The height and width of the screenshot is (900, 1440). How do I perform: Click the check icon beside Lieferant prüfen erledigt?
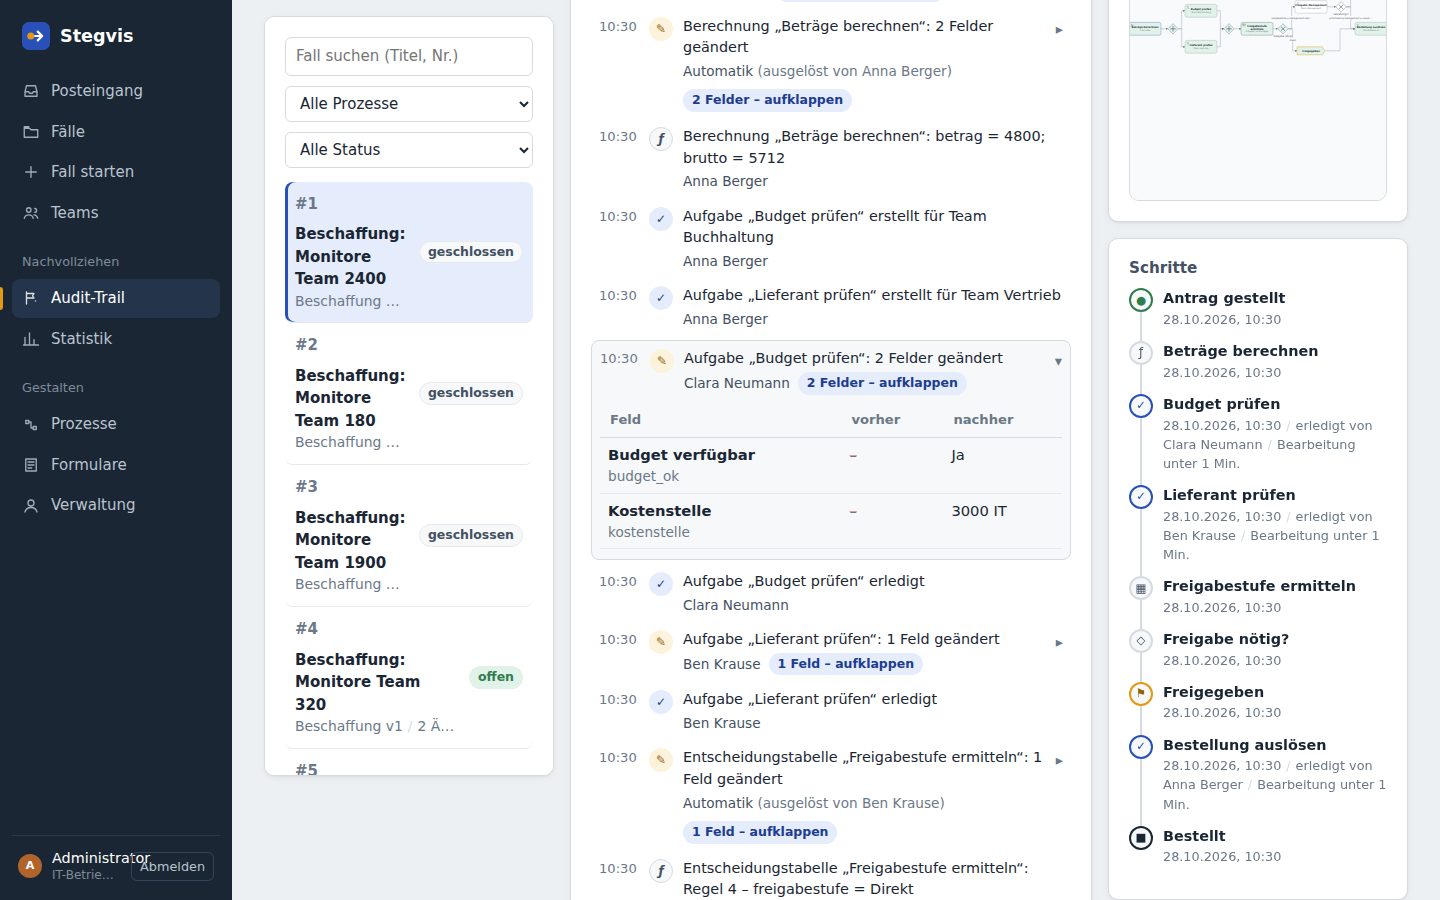pyautogui.click(x=661, y=702)
